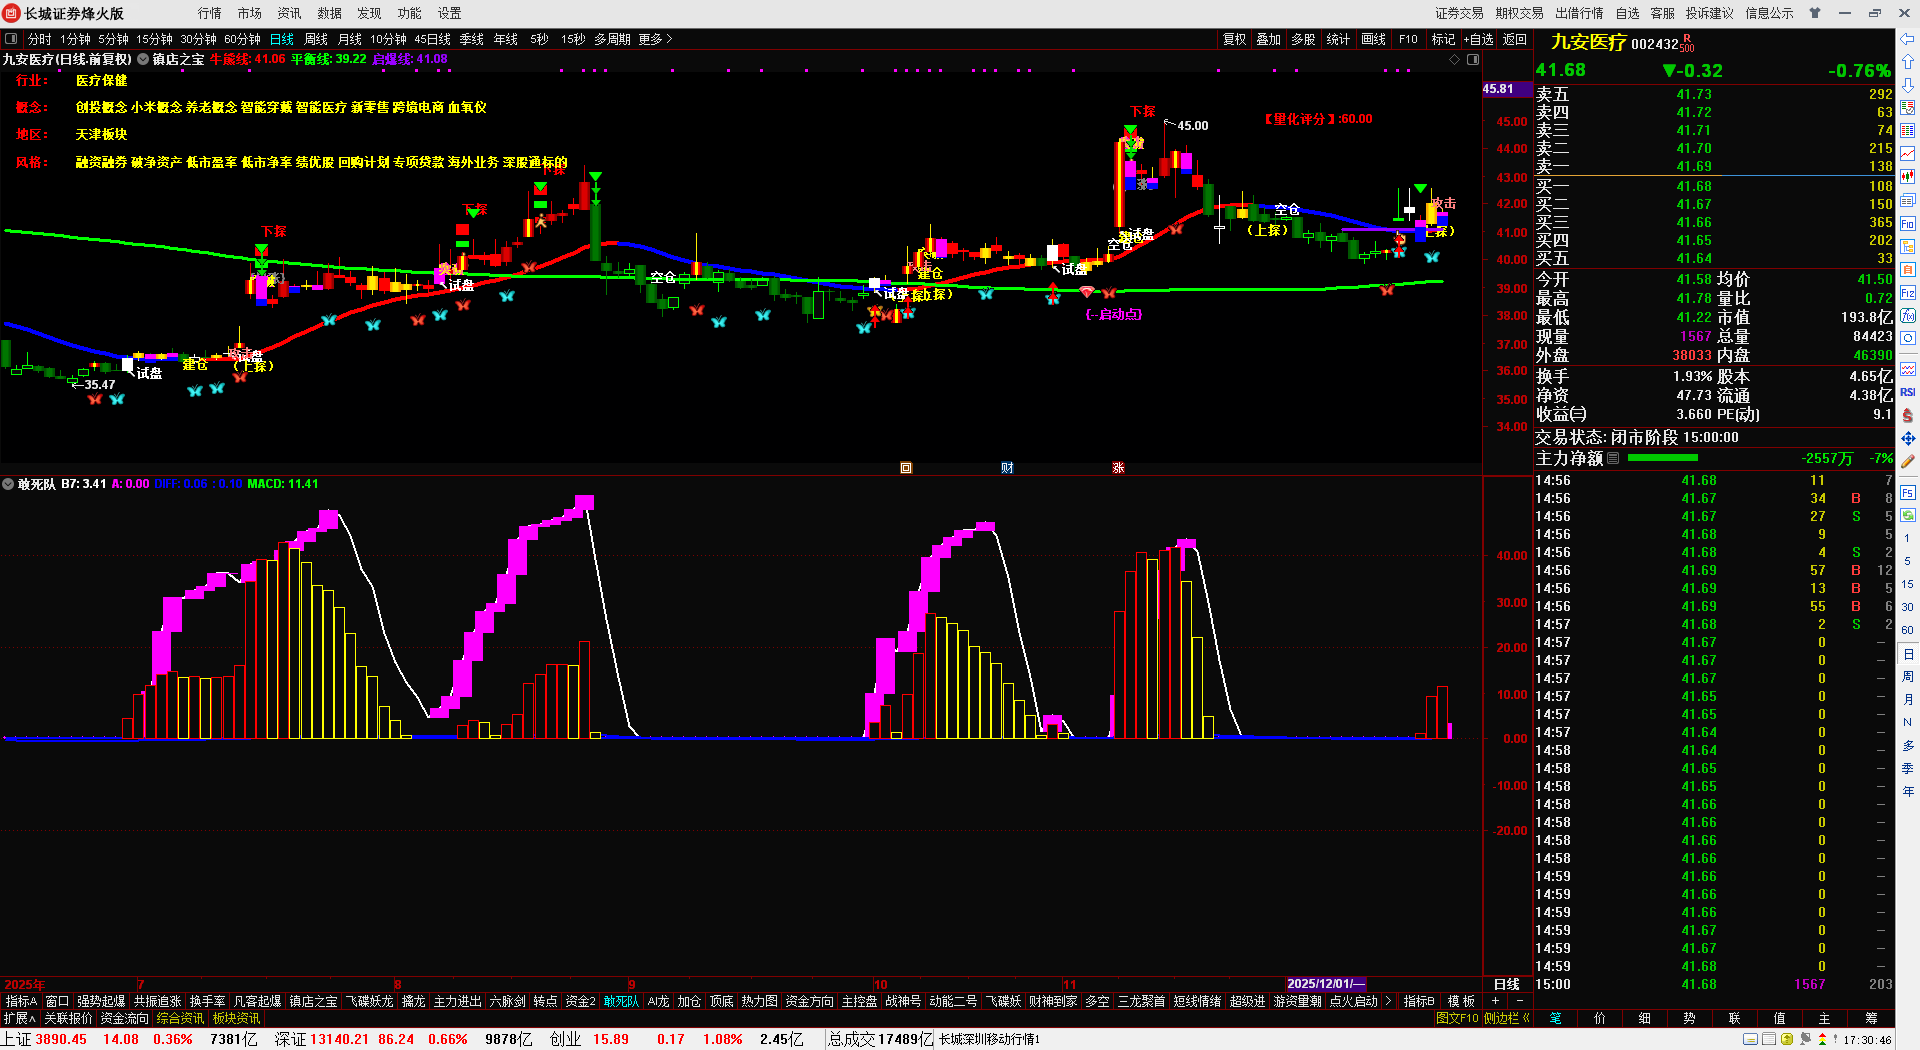The height and width of the screenshot is (1050, 1920).
Task: Click the green 主力净额 progress bar
Action: [x=1663, y=458]
